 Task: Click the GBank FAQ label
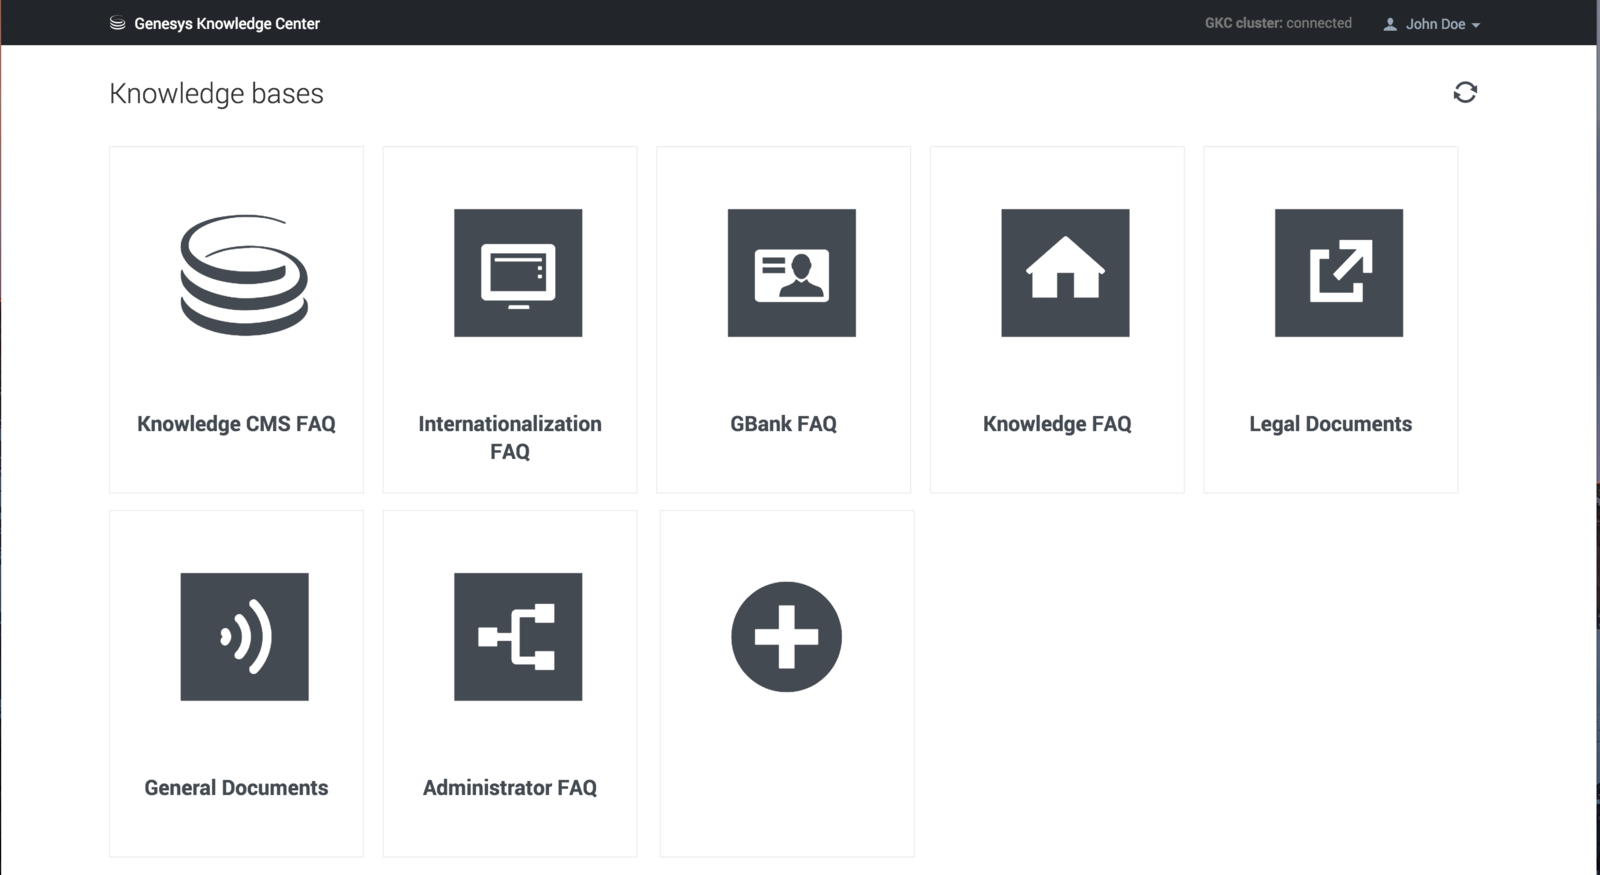click(783, 424)
